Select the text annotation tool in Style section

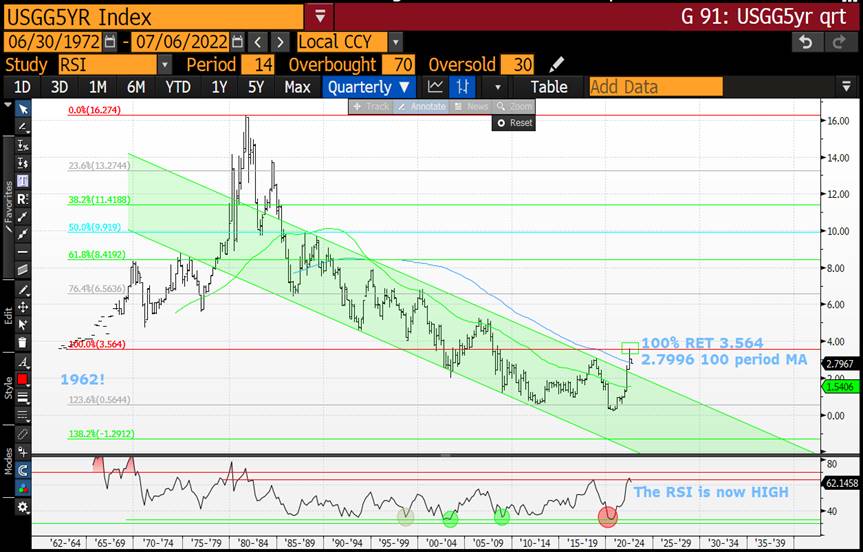(x=22, y=362)
